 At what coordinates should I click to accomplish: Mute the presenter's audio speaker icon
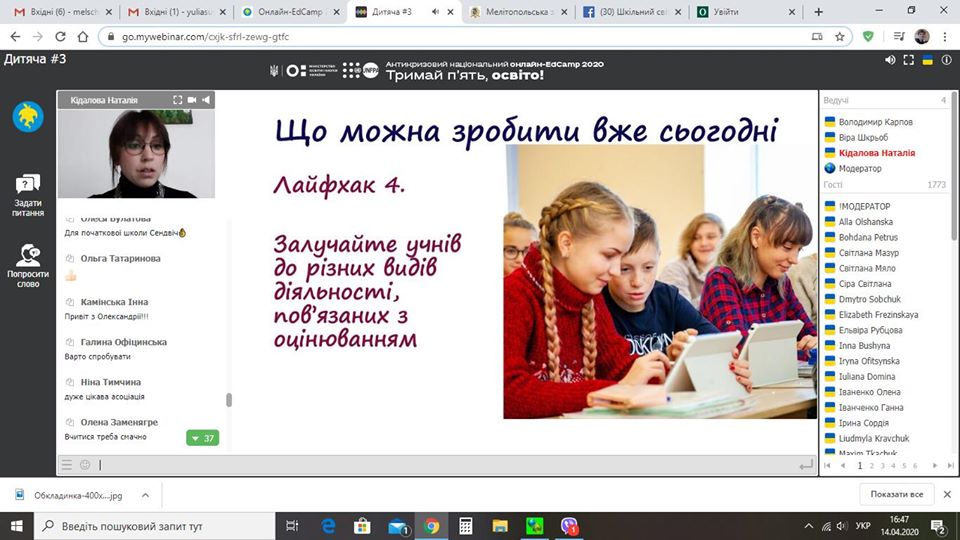[207, 100]
